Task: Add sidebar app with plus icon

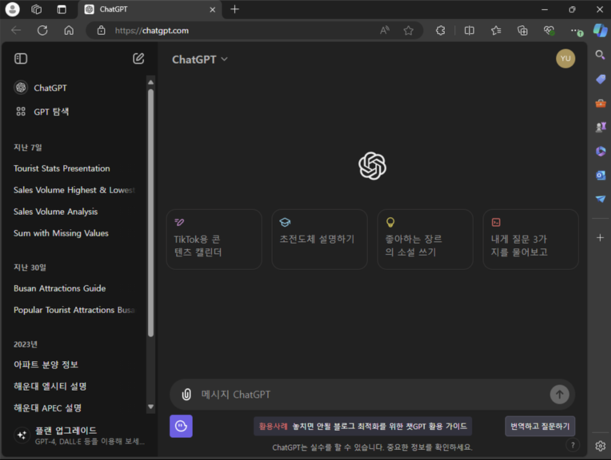Action: click(600, 237)
